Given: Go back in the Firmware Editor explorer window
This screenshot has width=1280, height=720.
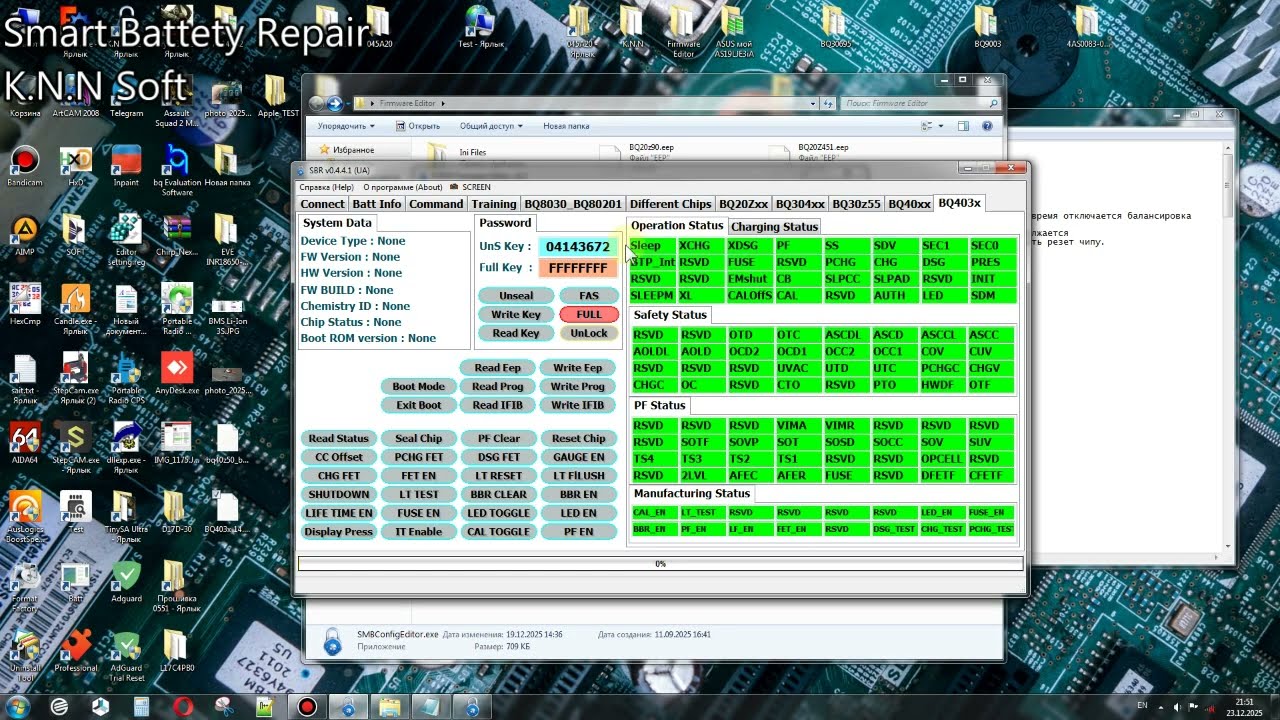Looking at the screenshot, I should pos(316,103).
